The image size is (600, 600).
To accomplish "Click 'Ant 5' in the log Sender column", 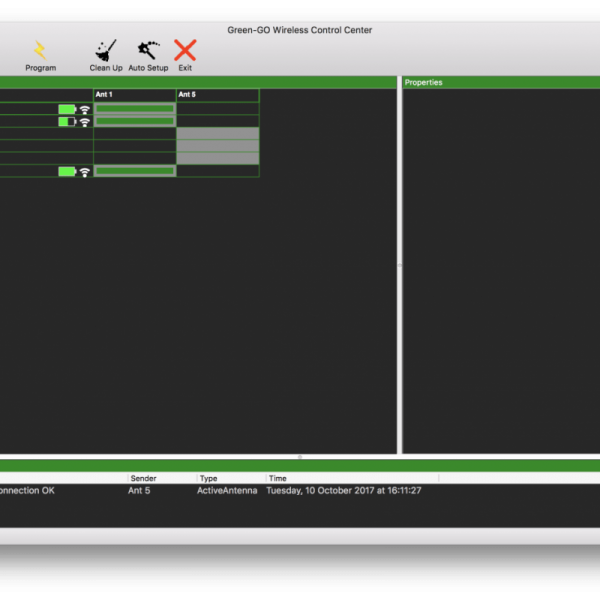I will [x=139, y=491].
